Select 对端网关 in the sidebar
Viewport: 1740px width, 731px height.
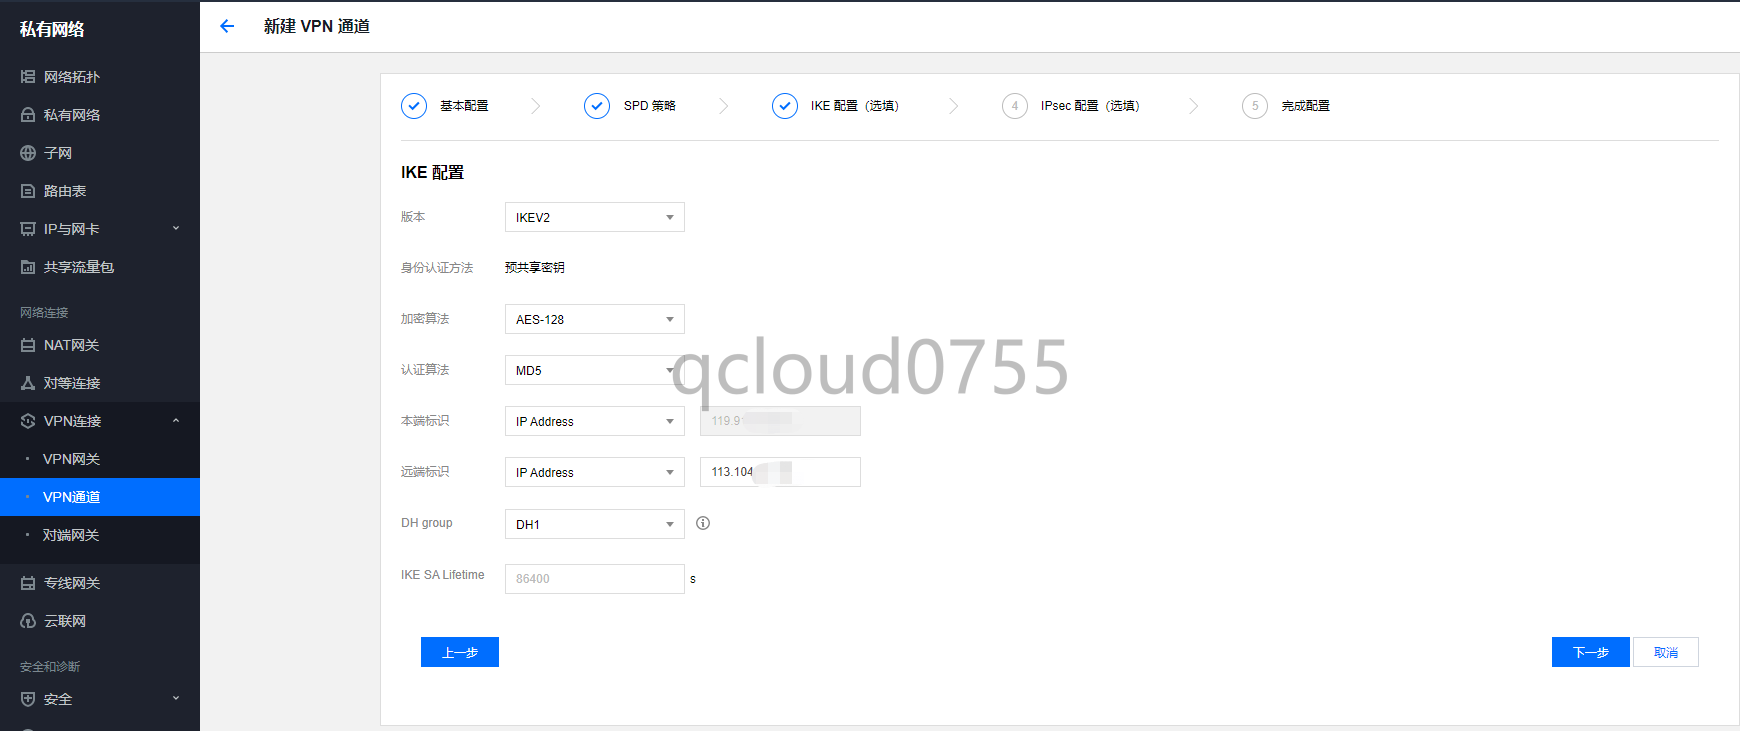click(71, 535)
